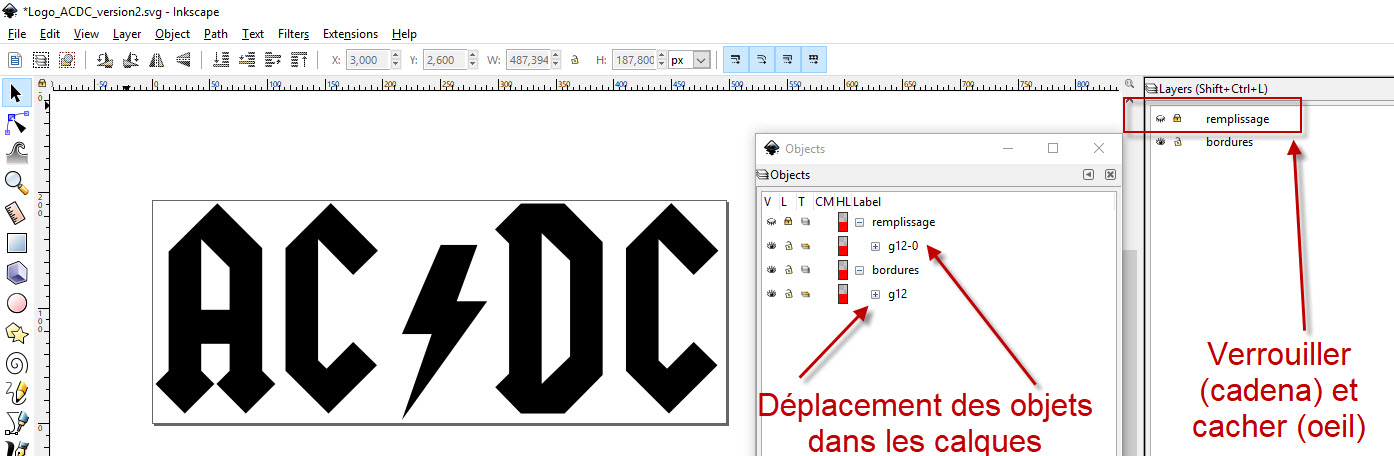Lower selection to bottom
This screenshot has height=456, width=1394.
[221, 60]
